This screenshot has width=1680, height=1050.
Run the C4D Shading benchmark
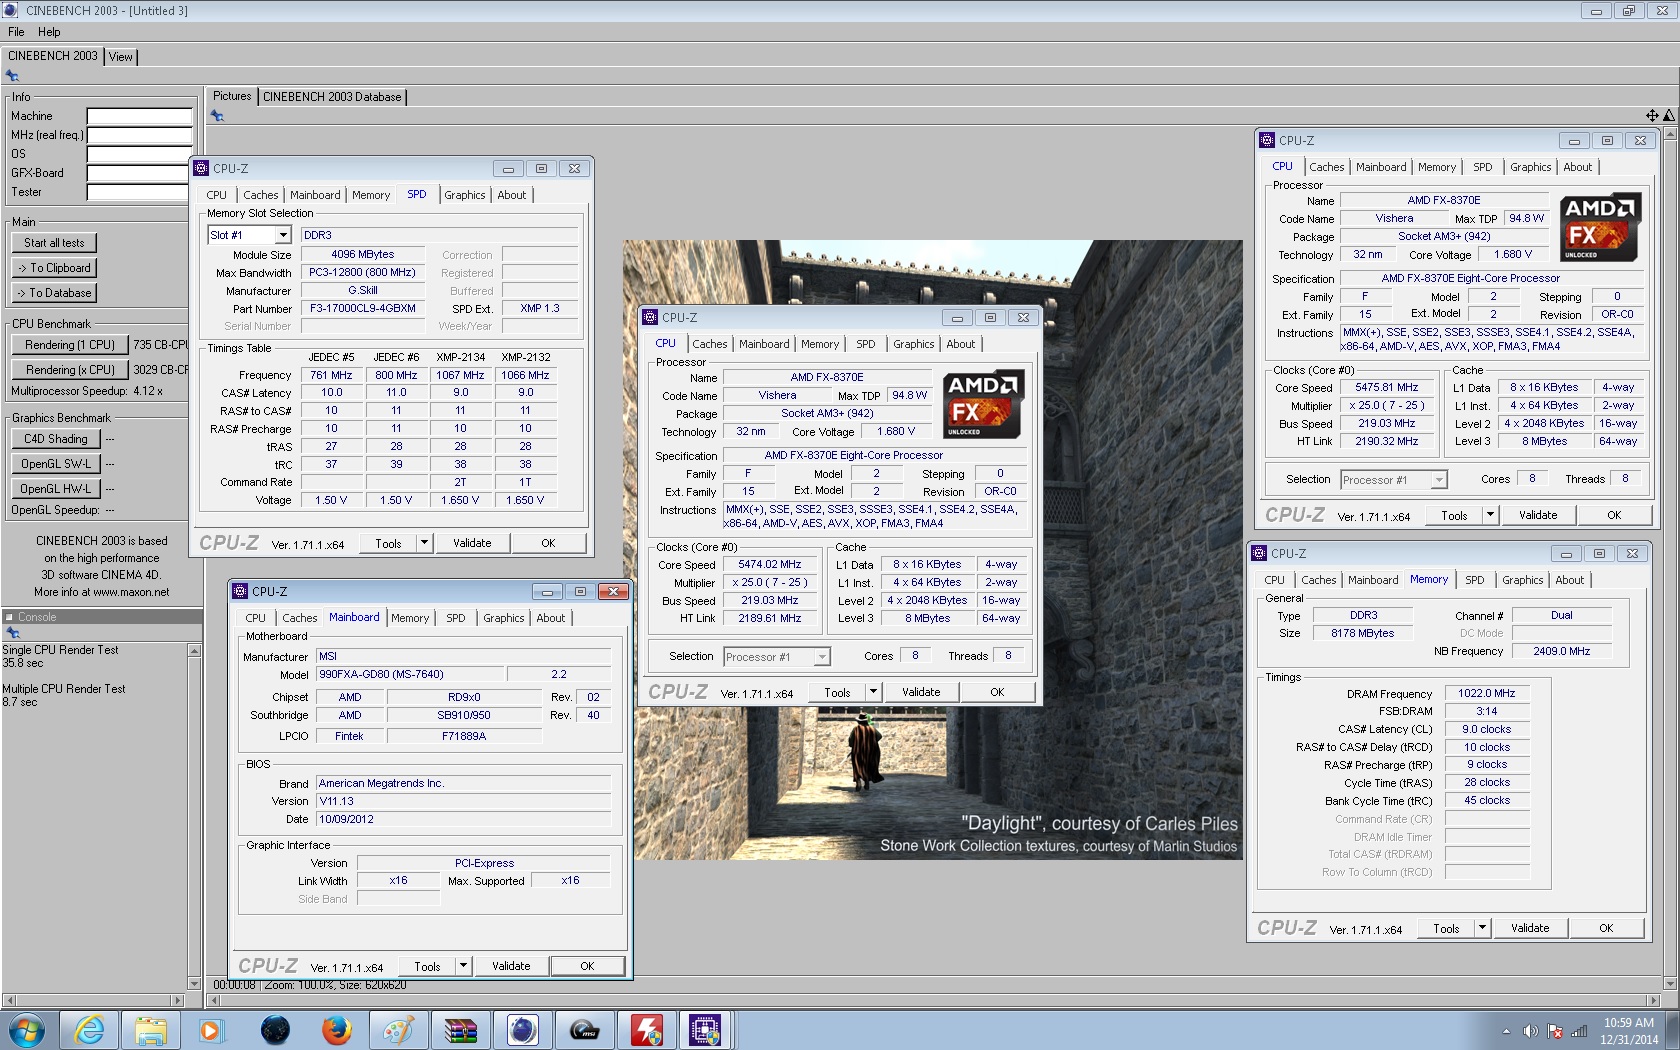pos(56,439)
